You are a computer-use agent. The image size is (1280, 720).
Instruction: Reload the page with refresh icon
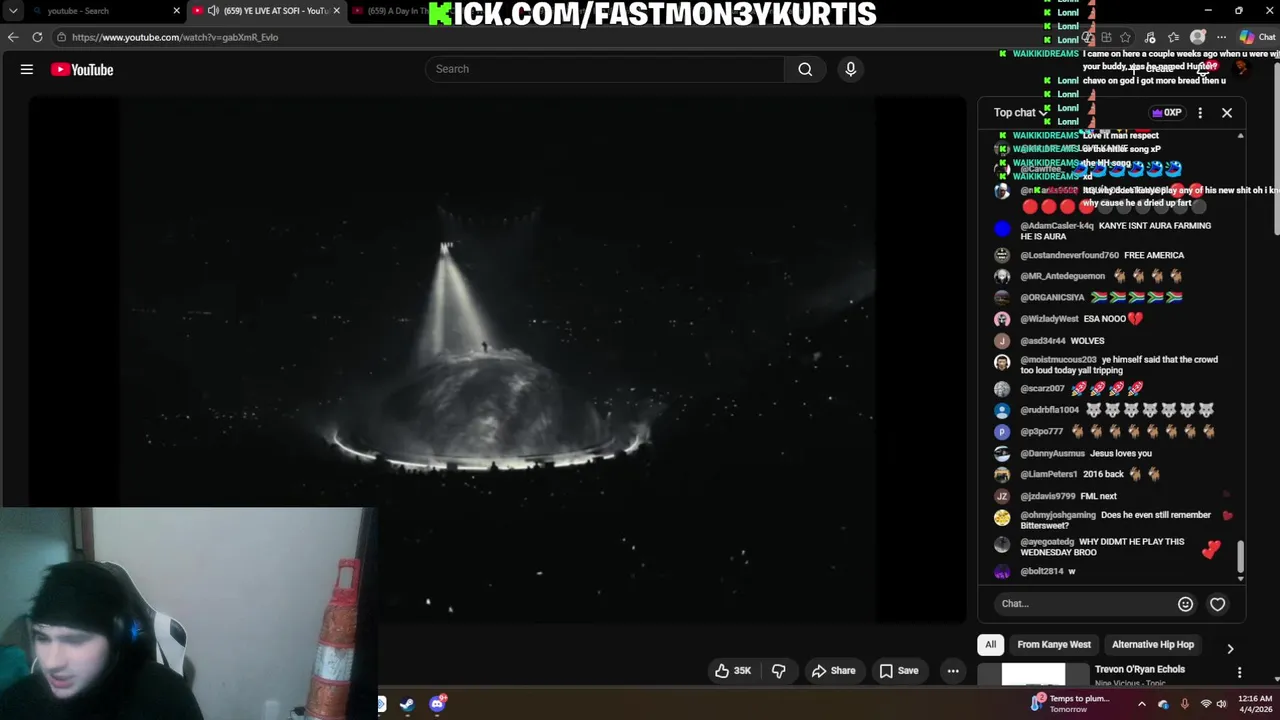click(x=37, y=37)
